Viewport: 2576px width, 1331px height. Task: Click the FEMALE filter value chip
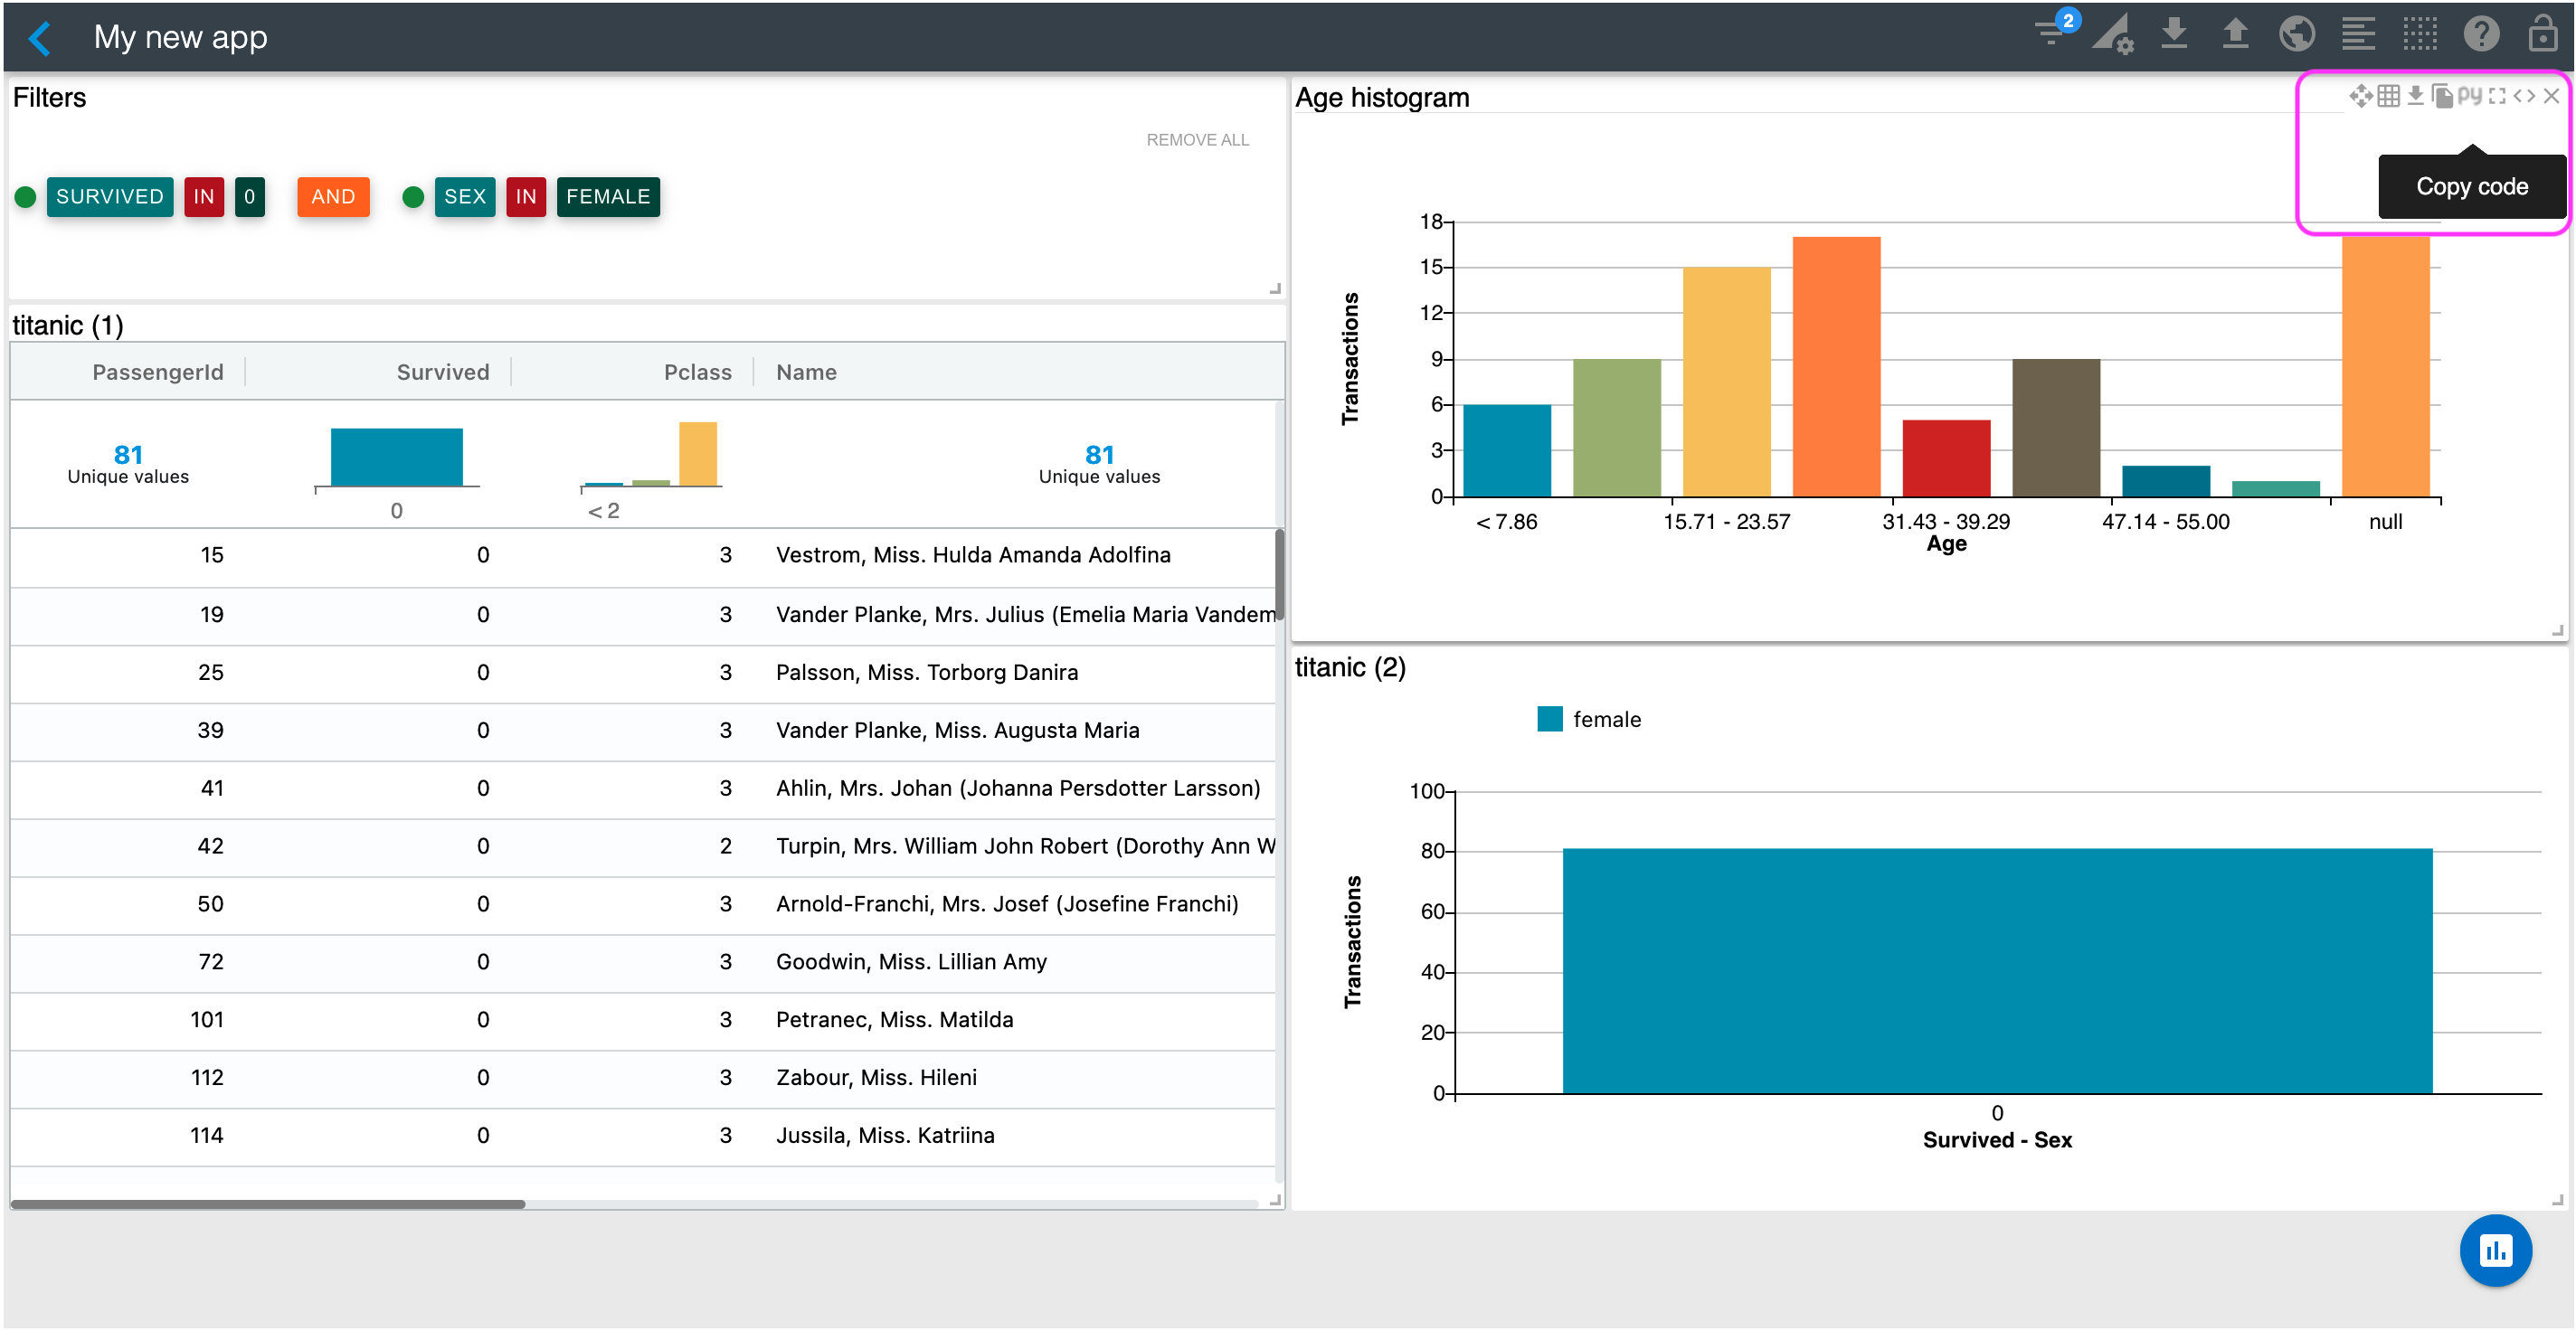tap(608, 197)
